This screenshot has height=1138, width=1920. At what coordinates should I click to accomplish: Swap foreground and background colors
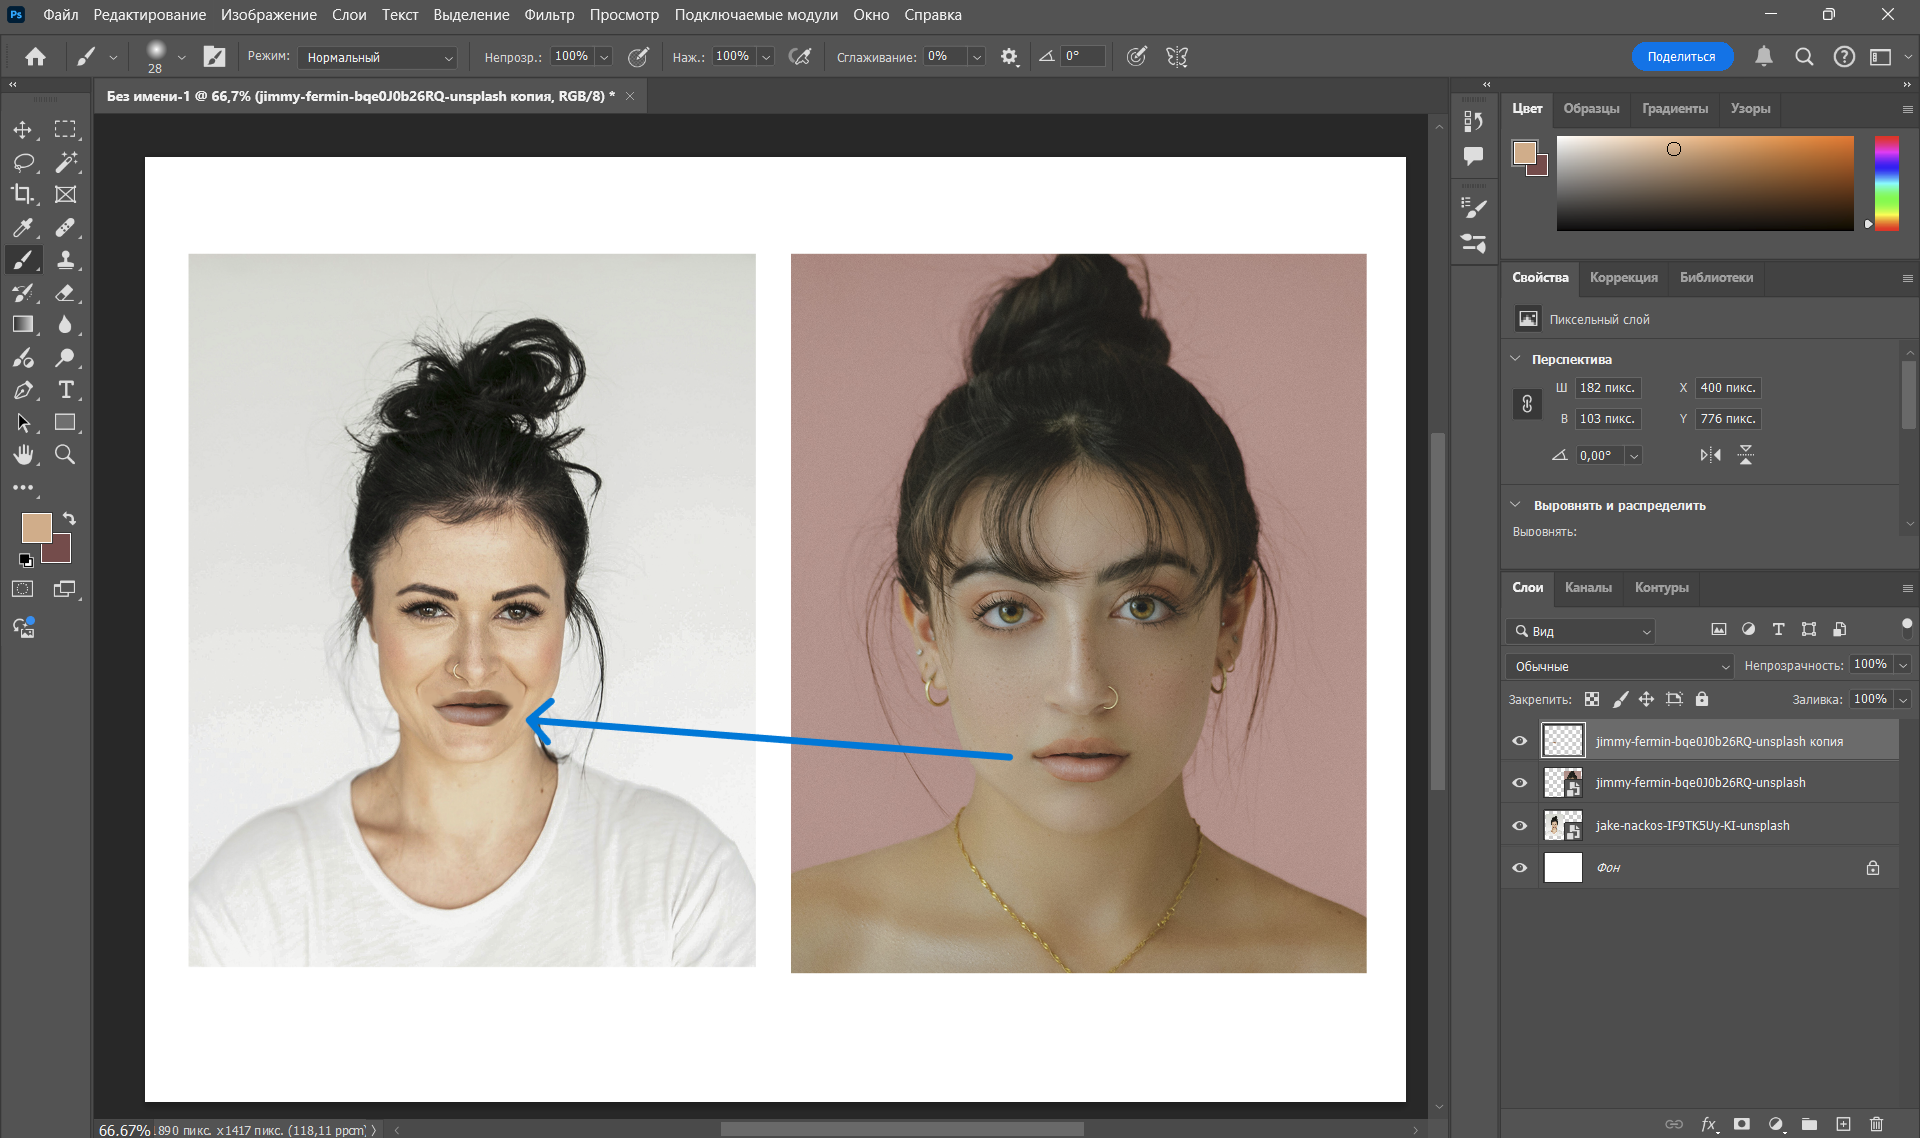(68, 518)
